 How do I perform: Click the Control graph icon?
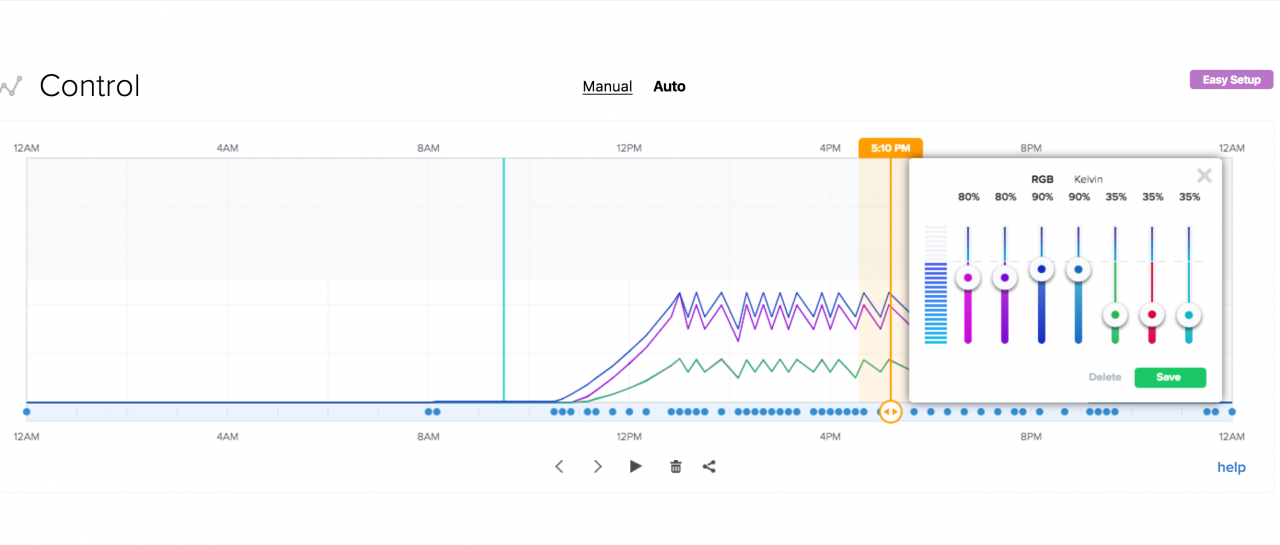coord(11,86)
